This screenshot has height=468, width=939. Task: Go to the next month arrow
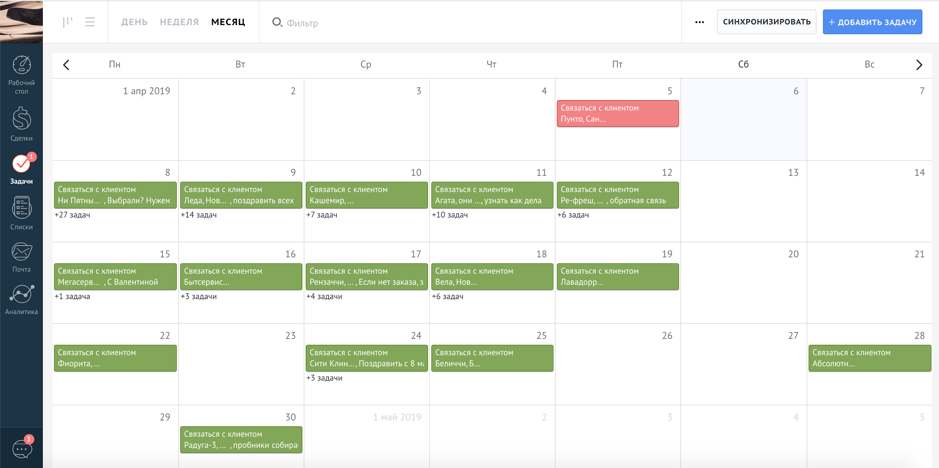click(919, 65)
